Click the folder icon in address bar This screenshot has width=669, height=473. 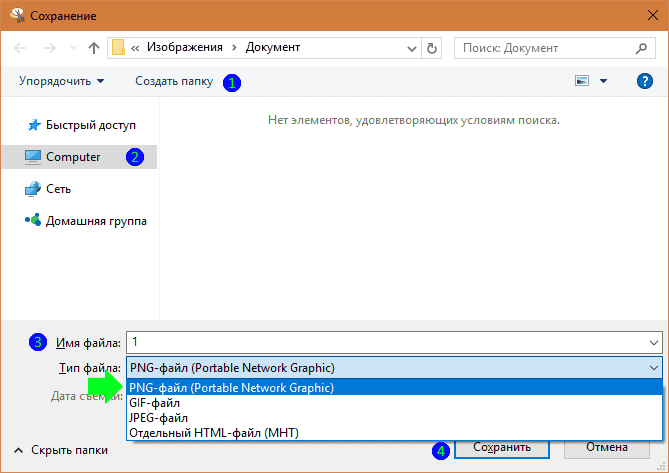point(118,47)
